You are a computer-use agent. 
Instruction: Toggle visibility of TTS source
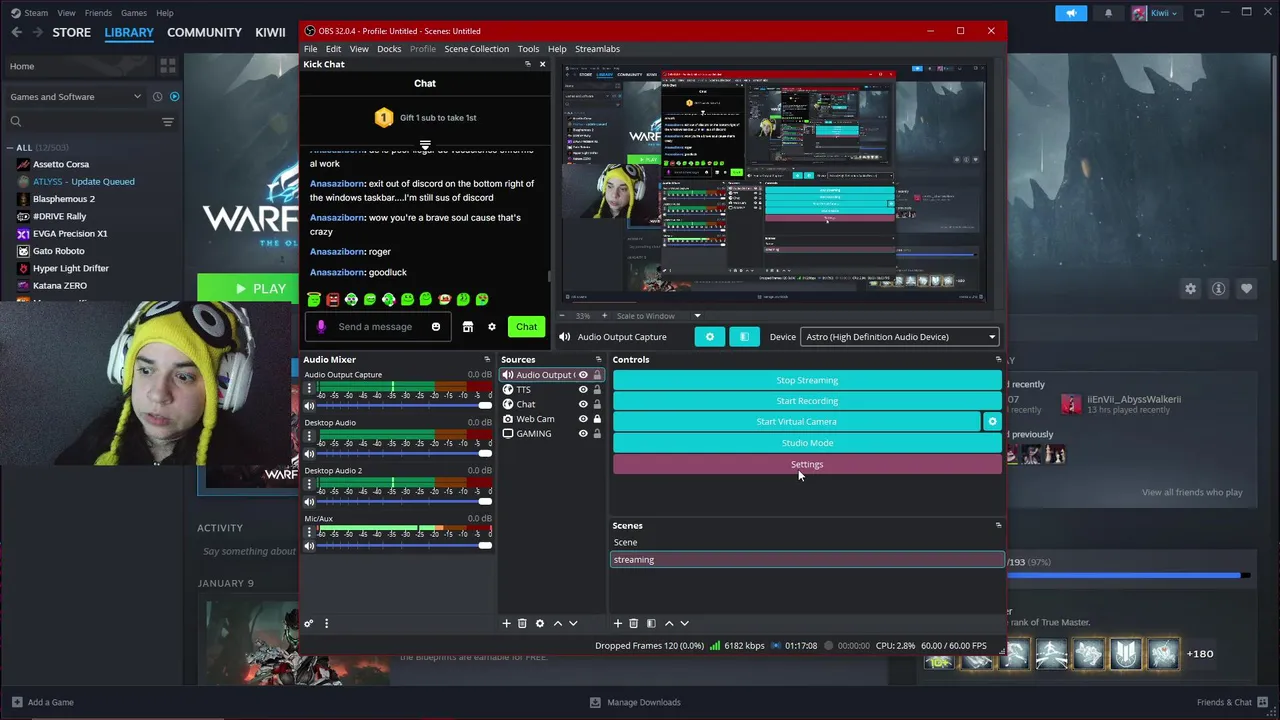coord(583,390)
